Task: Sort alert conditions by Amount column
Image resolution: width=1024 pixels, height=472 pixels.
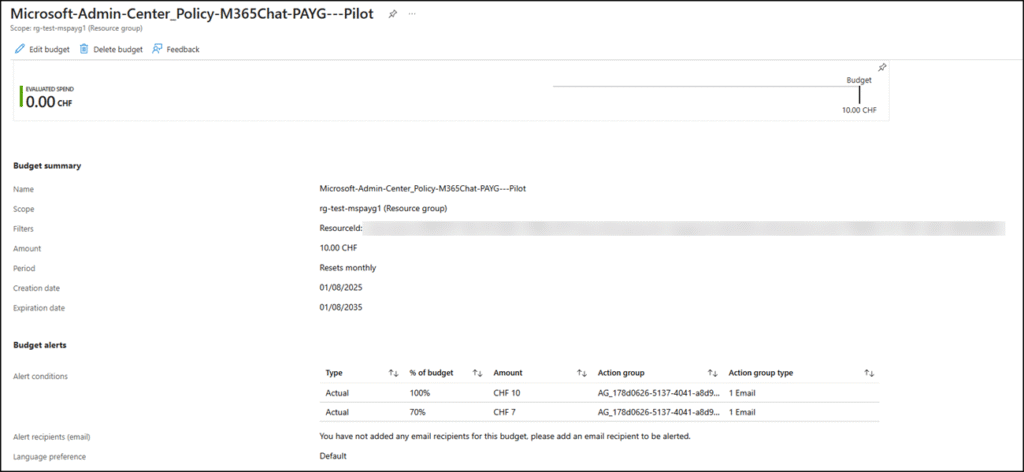Action: point(581,373)
